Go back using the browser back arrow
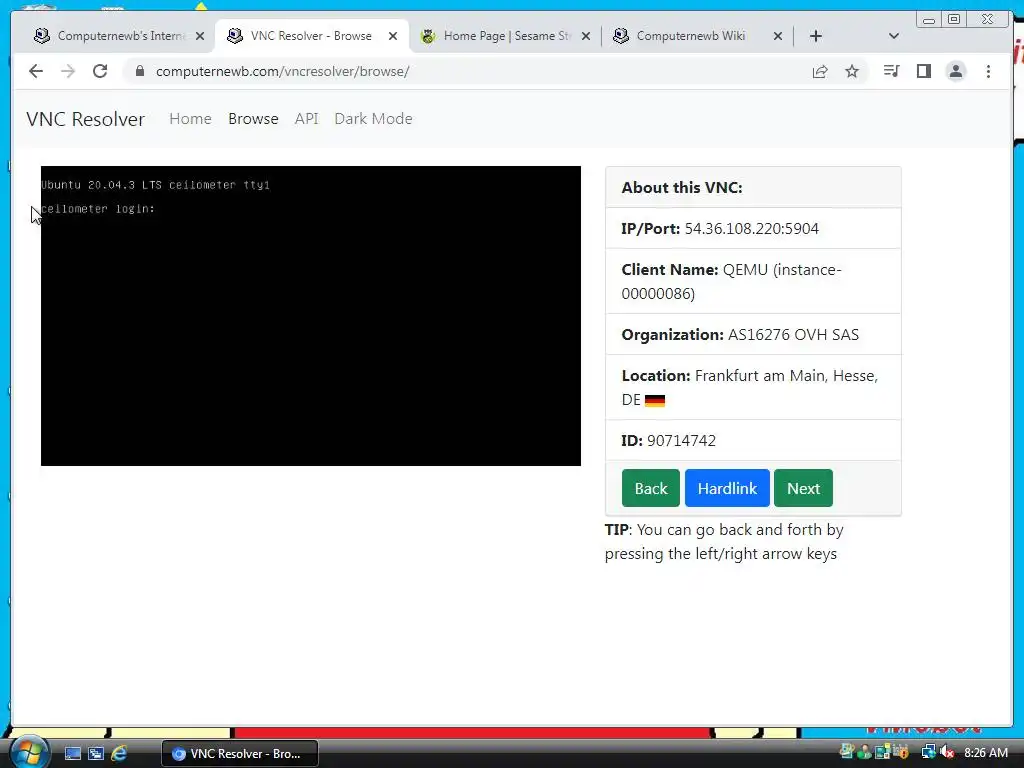The width and height of the screenshot is (1024, 768). [36, 71]
